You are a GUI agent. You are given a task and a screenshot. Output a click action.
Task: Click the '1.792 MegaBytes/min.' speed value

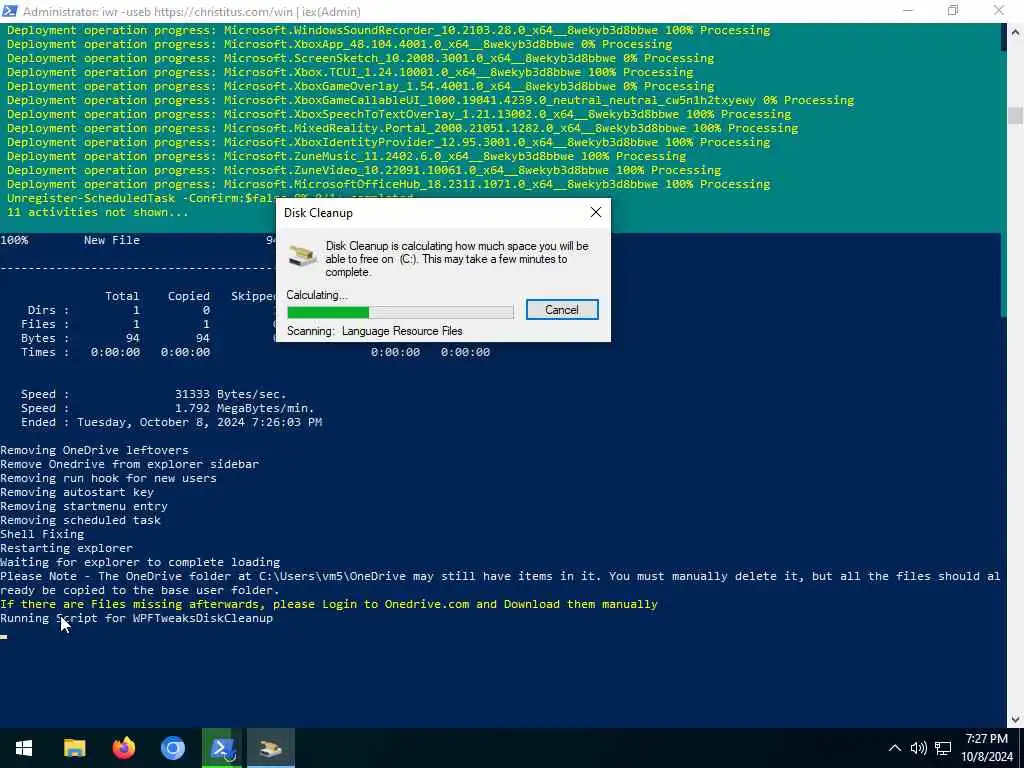click(244, 408)
